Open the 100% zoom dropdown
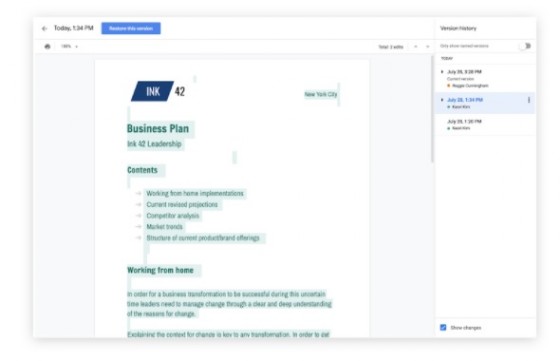The image size is (560, 361). coord(69,46)
